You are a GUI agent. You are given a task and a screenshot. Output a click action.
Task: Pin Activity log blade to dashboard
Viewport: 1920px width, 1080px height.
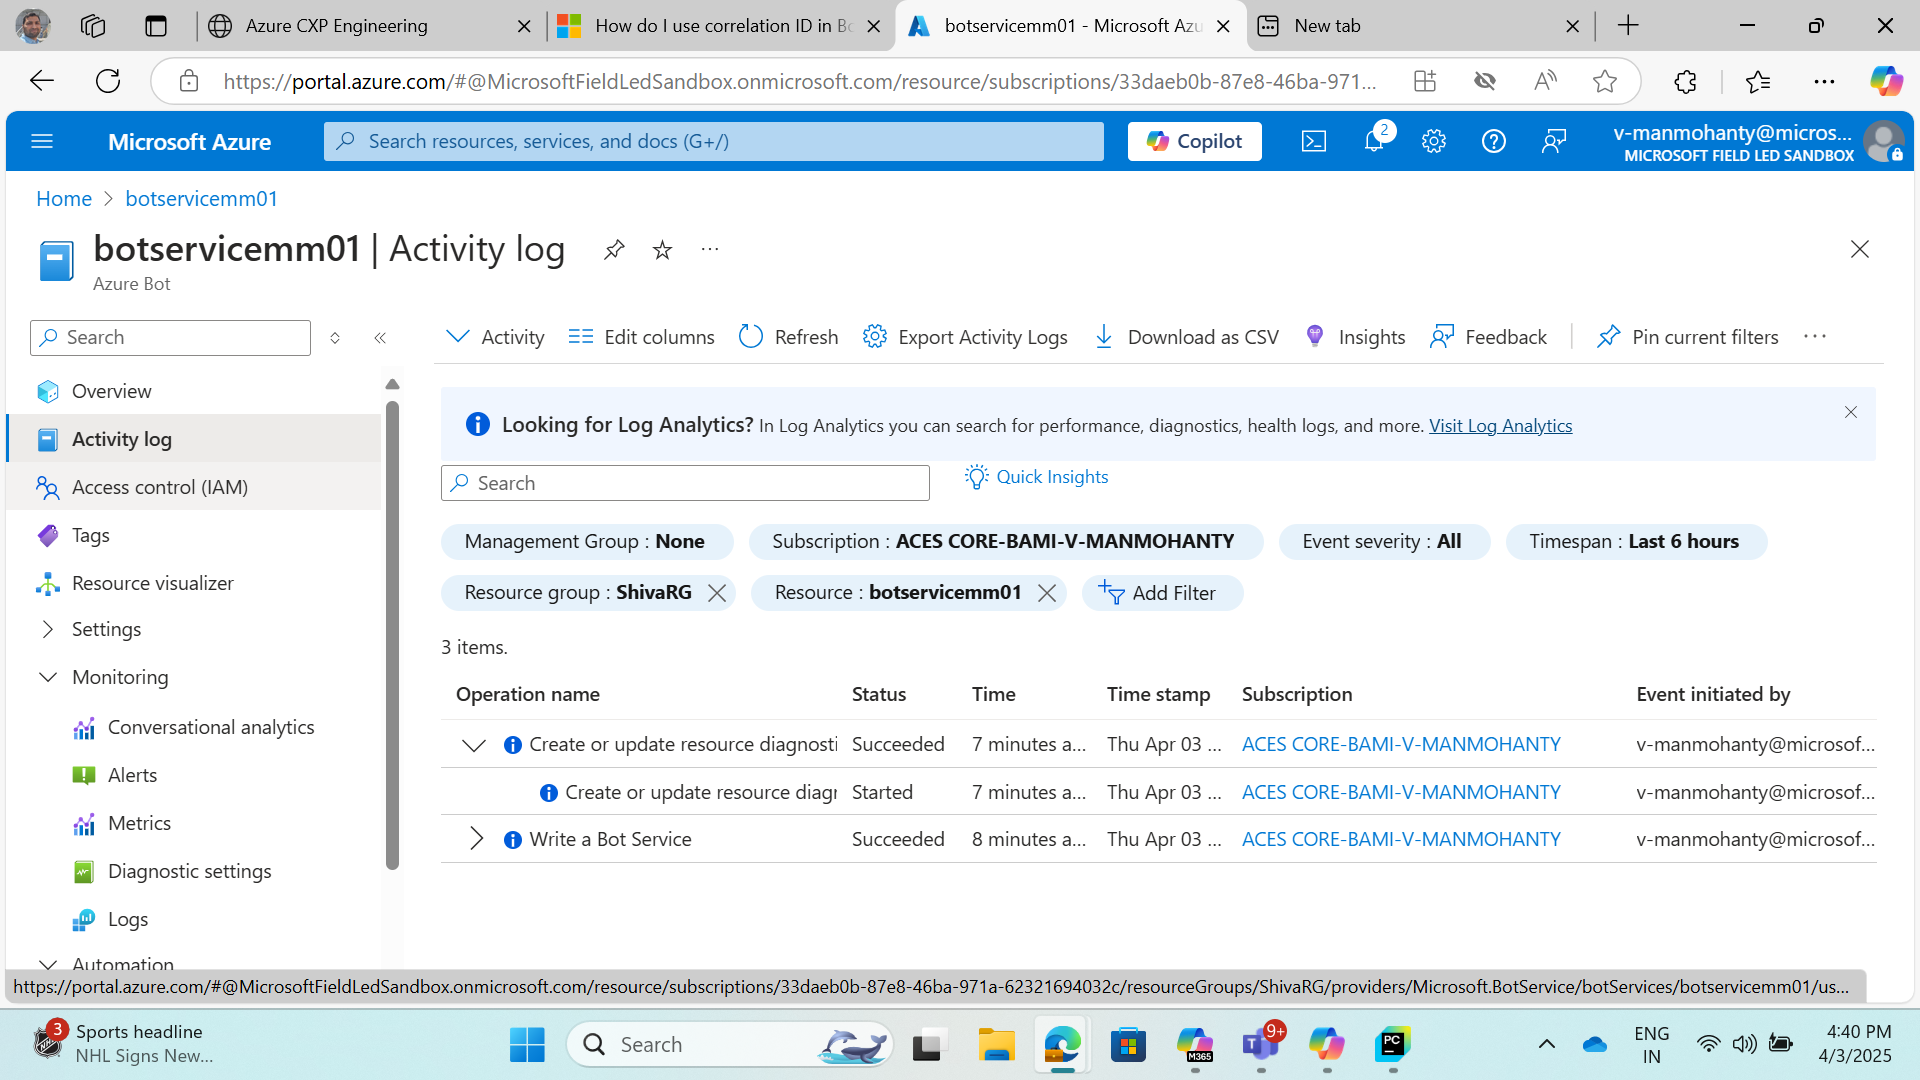point(614,249)
